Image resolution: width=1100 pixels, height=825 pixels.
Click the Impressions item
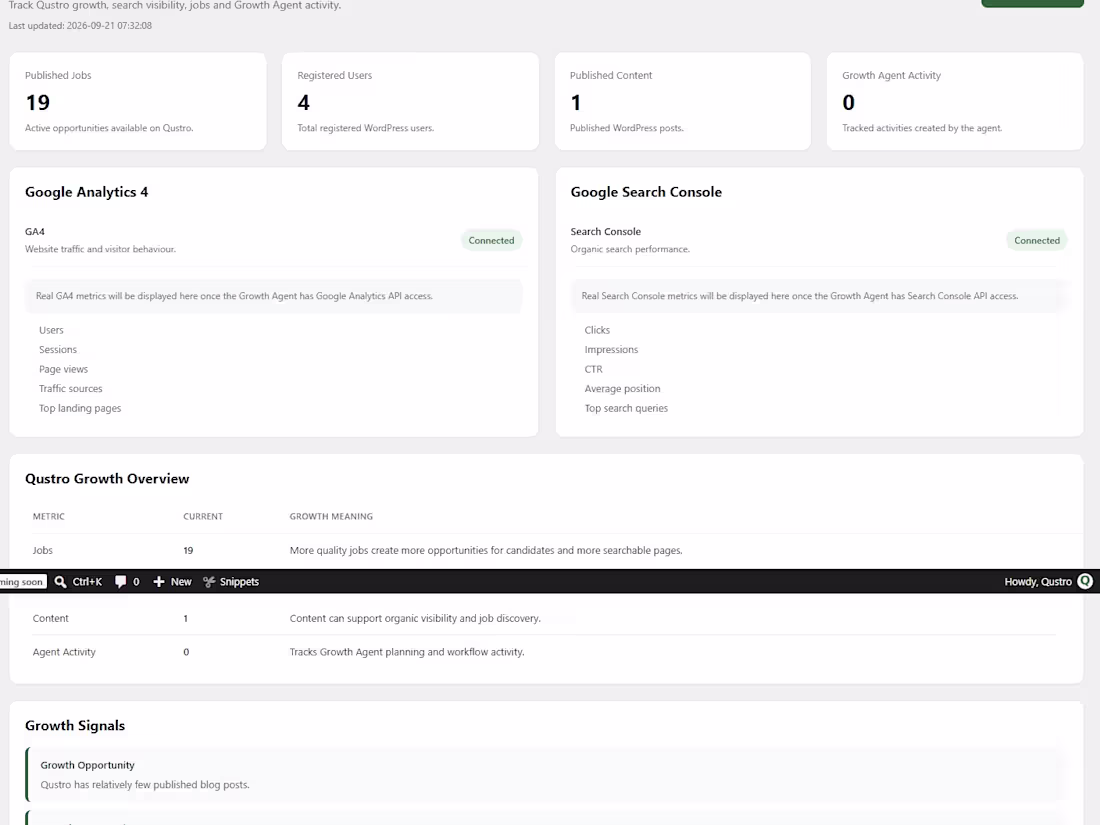(611, 349)
